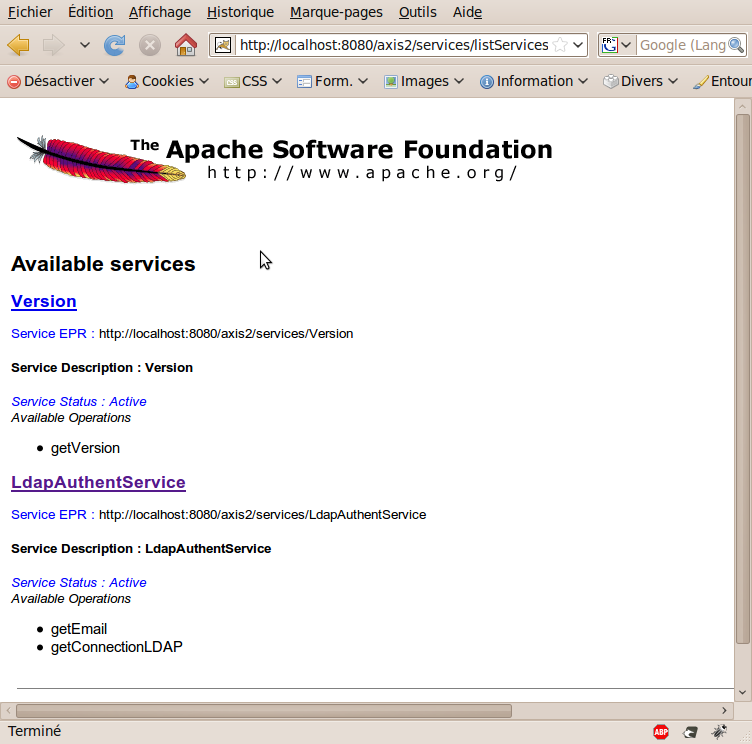Click the getConnectionLDAP operation
This screenshot has width=752, height=744.
pyautogui.click(x=117, y=647)
